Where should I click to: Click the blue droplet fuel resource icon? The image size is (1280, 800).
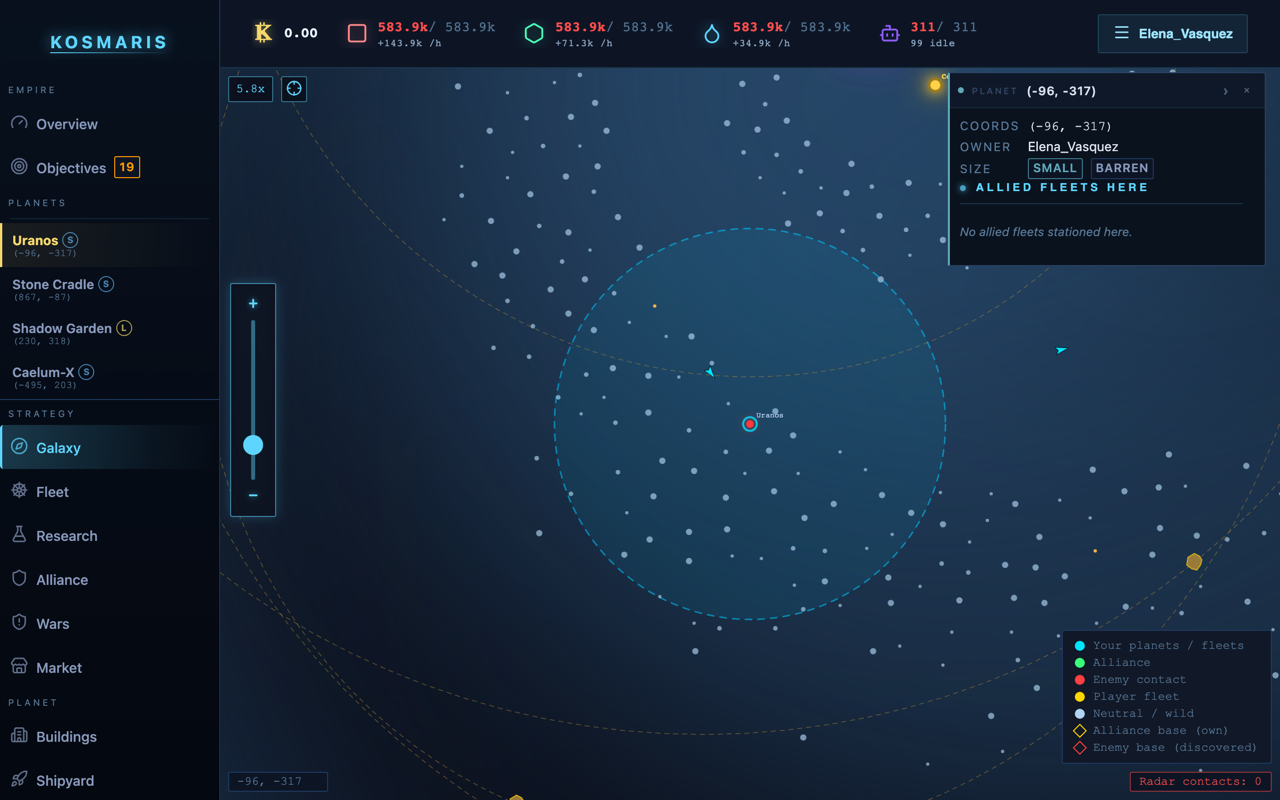tap(712, 34)
